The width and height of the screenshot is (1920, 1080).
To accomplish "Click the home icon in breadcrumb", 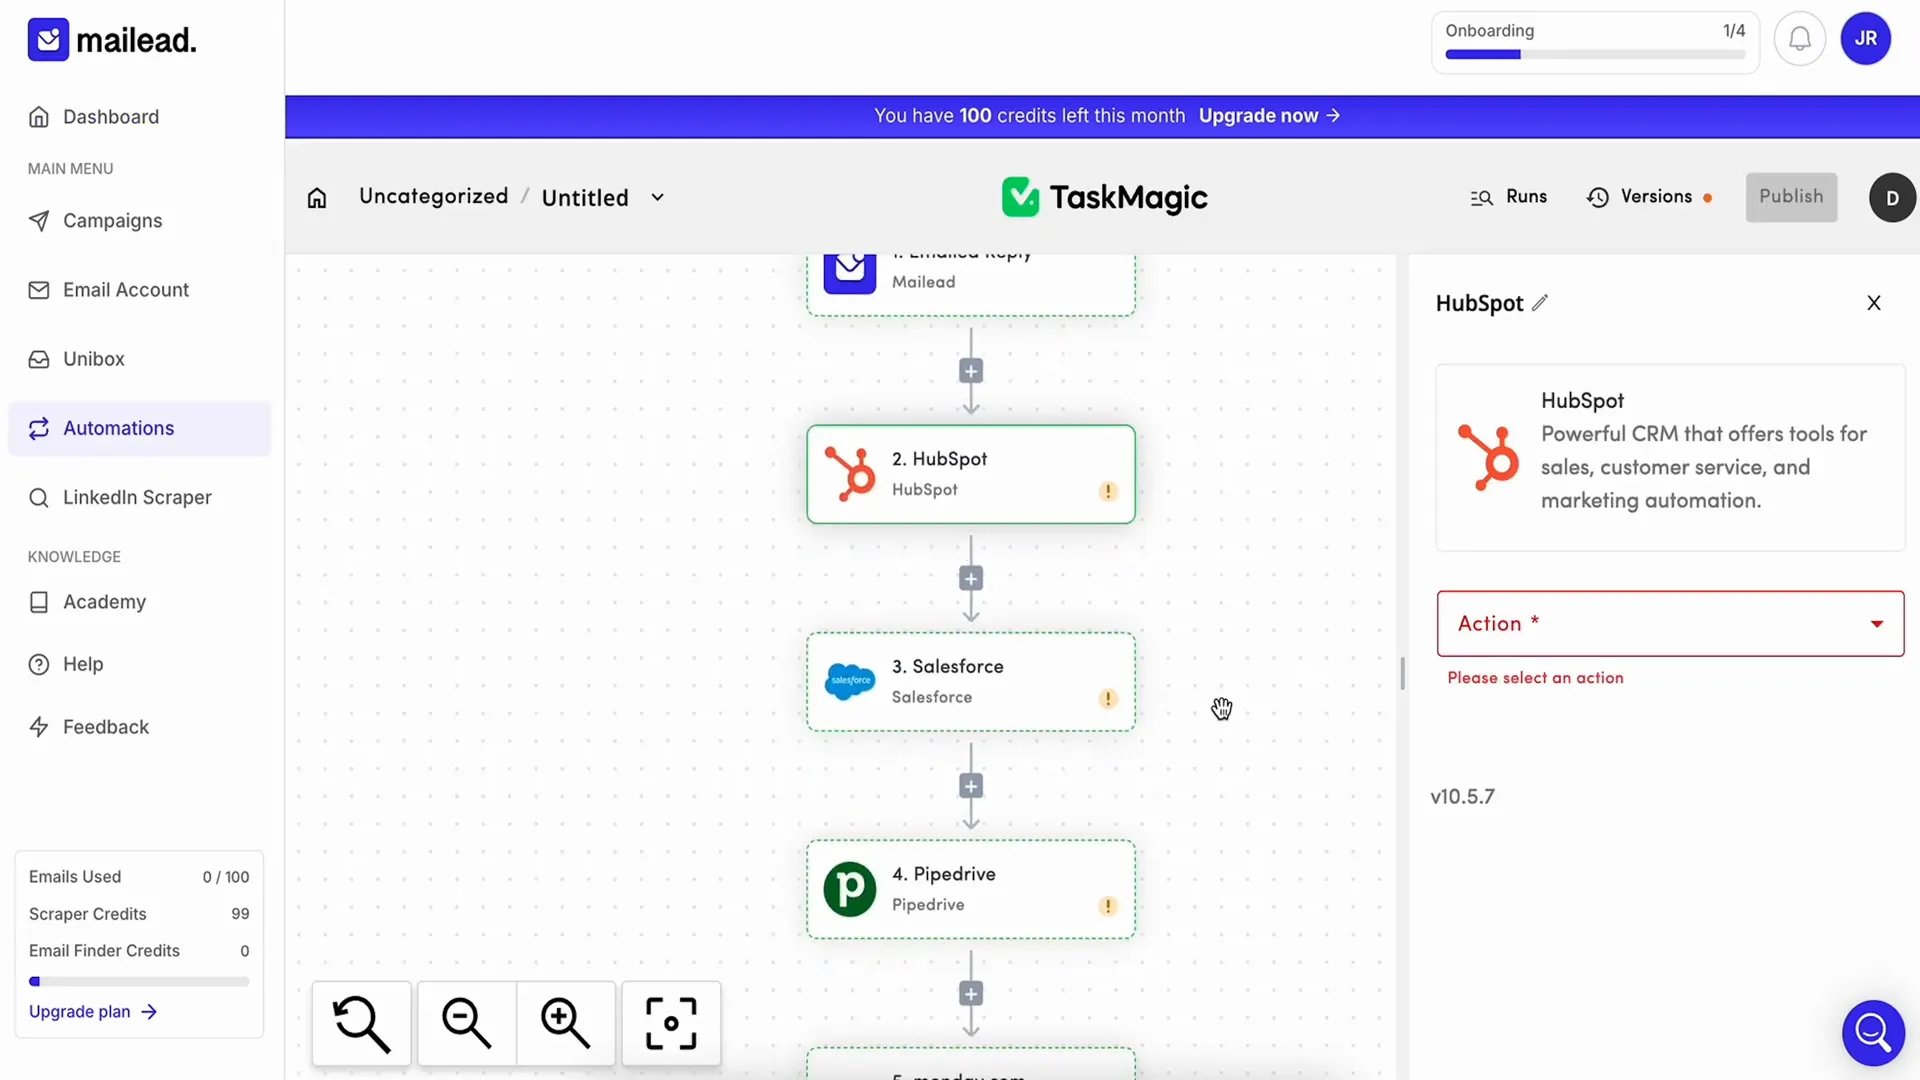I will [x=317, y=198].
